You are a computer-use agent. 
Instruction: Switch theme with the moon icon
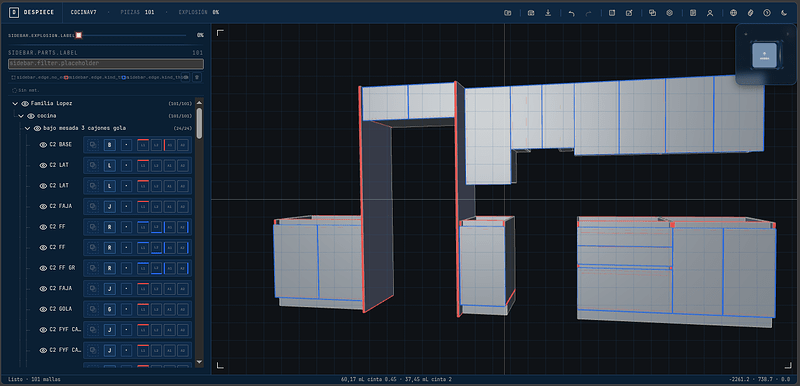click(784, 13)
